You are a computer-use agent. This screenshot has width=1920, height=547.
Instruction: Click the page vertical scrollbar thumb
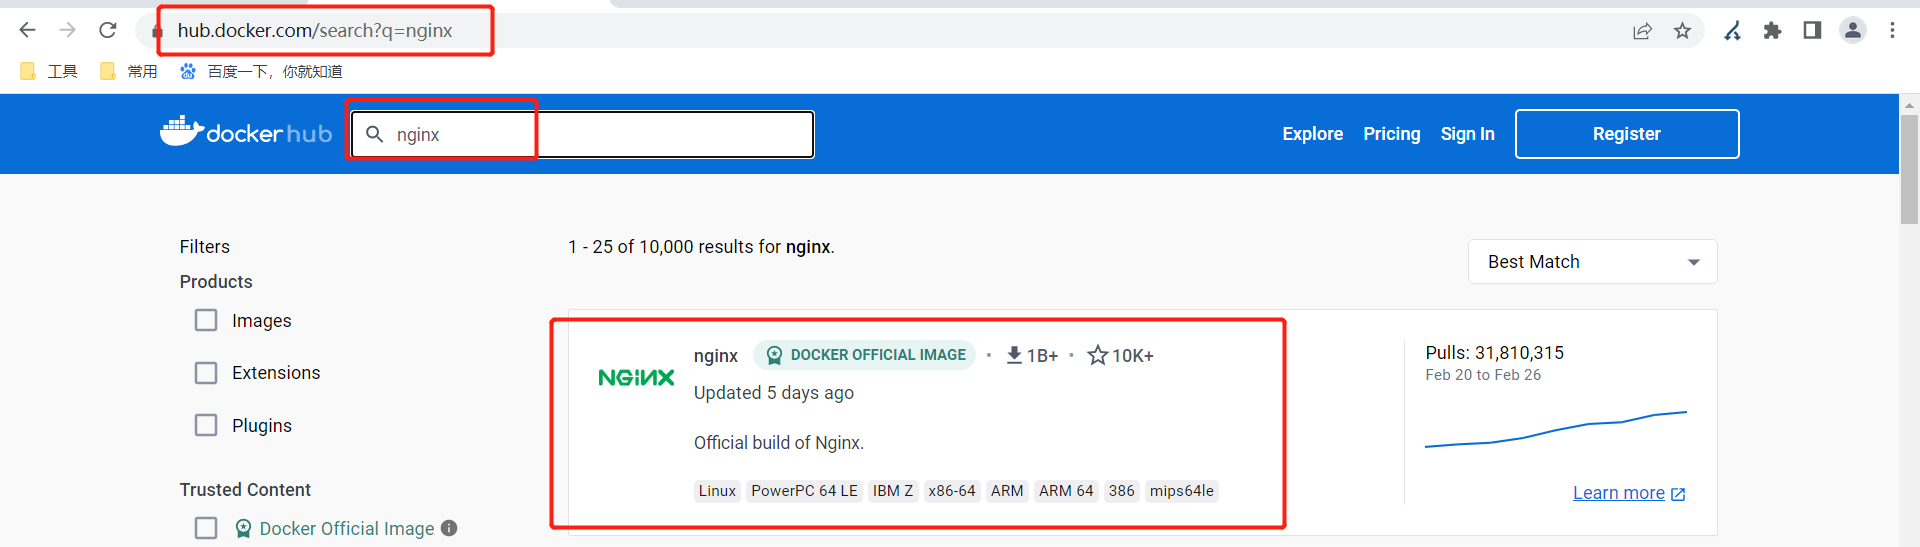click(x=1909, y=170)
